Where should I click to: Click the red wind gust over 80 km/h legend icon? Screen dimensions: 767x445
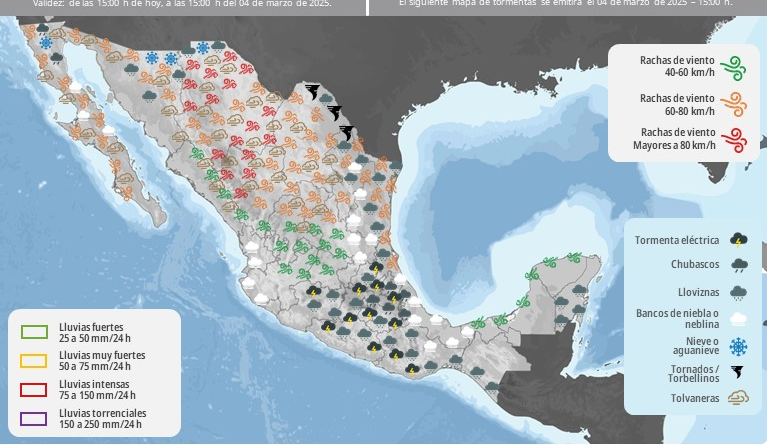coord(736,140)
